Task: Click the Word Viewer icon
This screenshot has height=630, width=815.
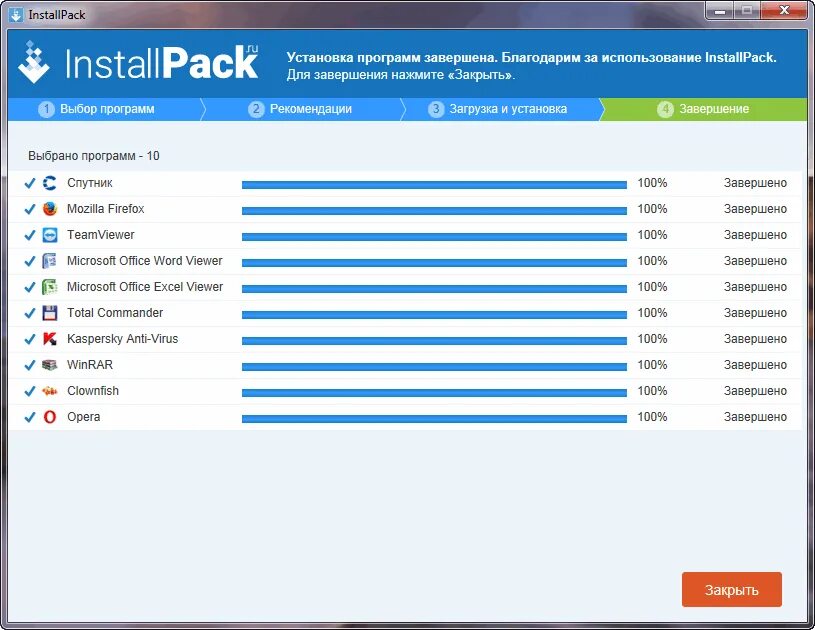Action: (x=49, y=261)
